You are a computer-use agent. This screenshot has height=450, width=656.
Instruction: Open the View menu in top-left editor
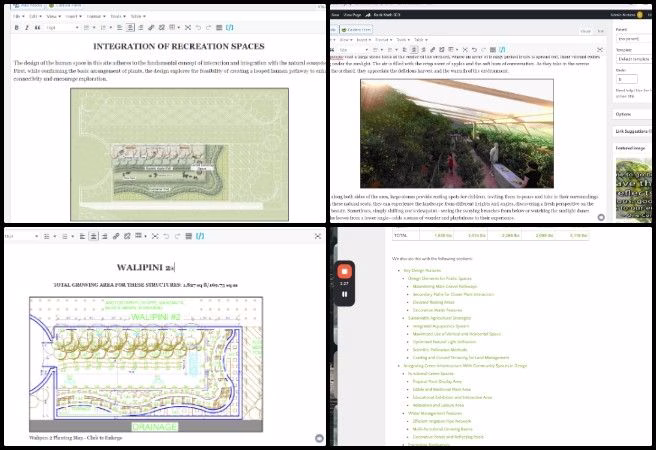point(53,16)
